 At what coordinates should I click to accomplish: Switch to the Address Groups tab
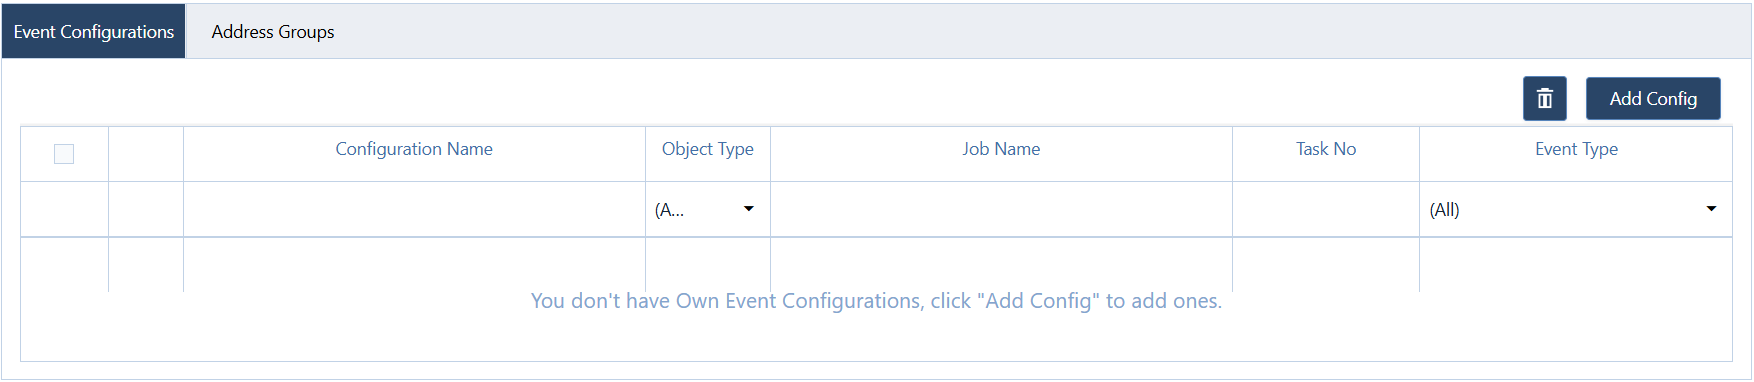tap(273, 32)
